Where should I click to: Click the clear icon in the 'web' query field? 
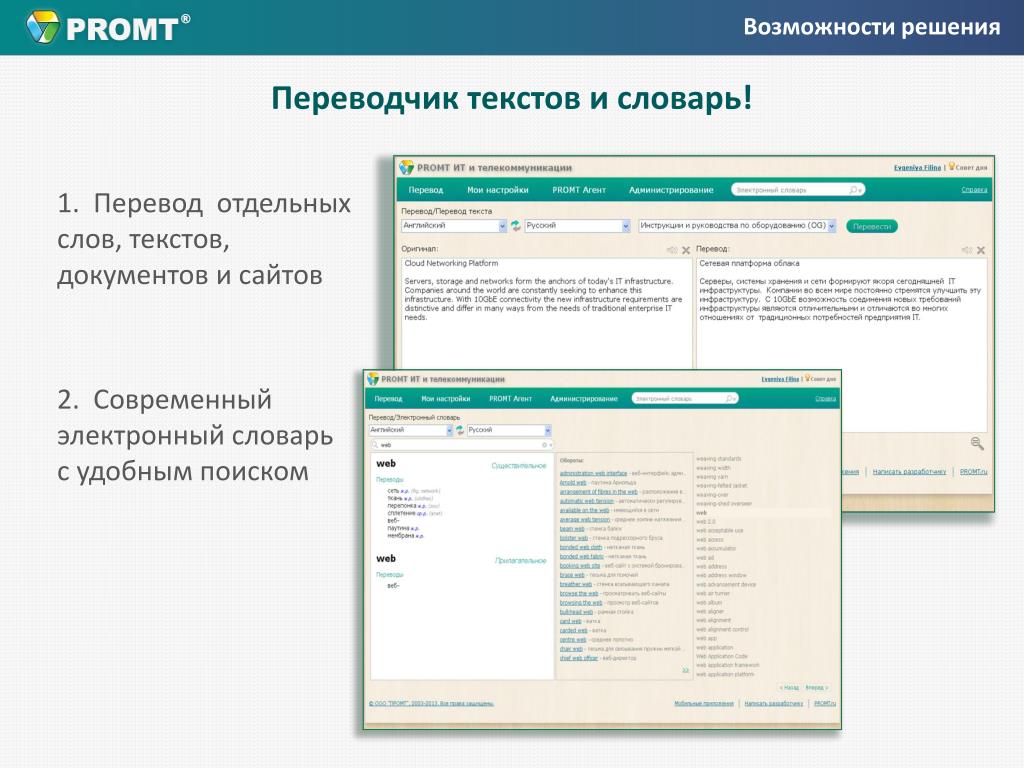coord(544,445)
